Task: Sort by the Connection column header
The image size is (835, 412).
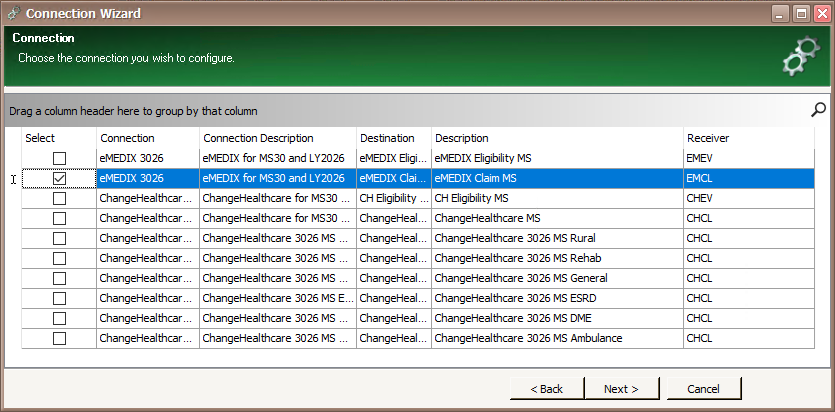Action: (x=148, y=138)
